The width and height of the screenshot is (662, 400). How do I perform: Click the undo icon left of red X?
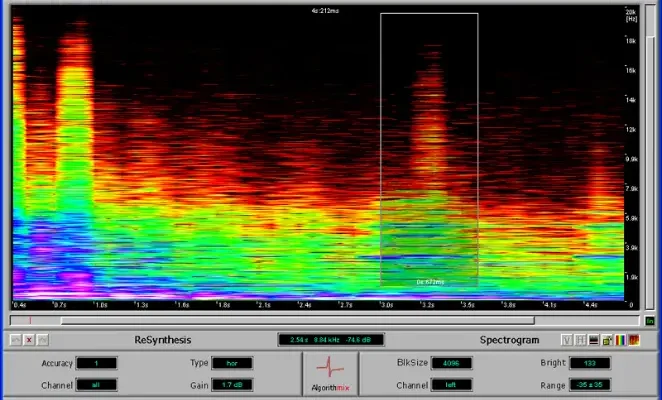coord(17,340)
